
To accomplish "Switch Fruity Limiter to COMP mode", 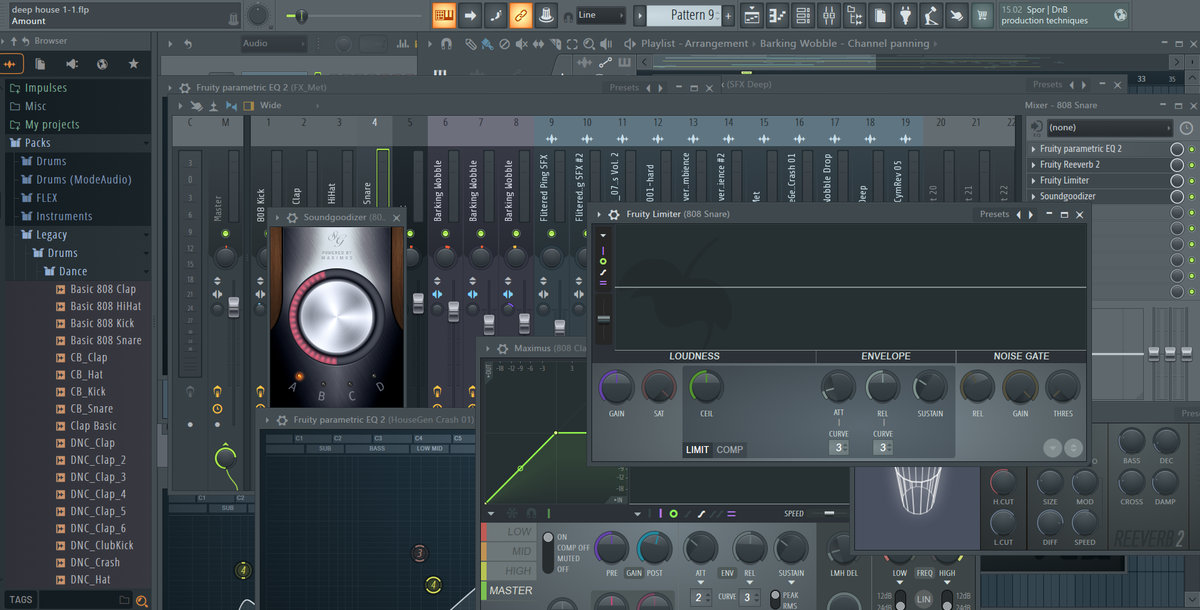I will (730, 450).
